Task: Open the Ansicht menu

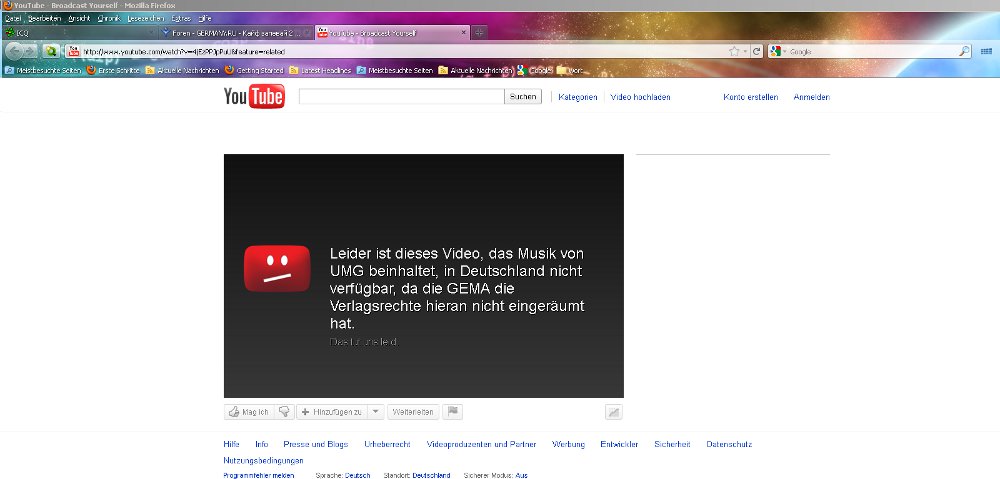Action: pyautogui.click(x=79, y=18)
